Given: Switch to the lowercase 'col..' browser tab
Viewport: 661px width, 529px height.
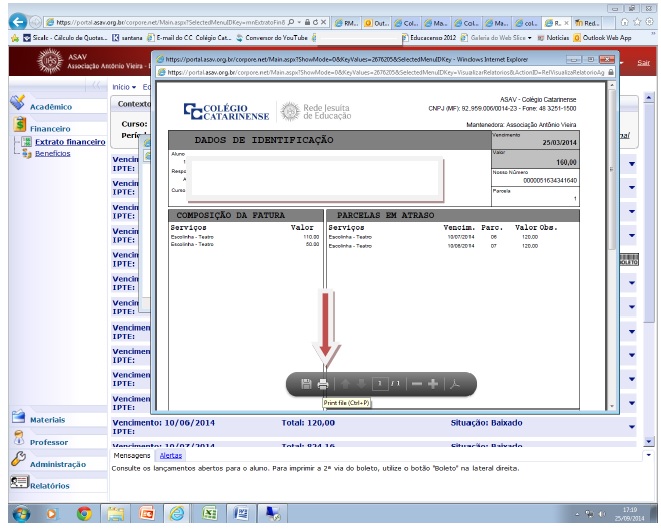Looking at the screenshot, I should [527, 23].
